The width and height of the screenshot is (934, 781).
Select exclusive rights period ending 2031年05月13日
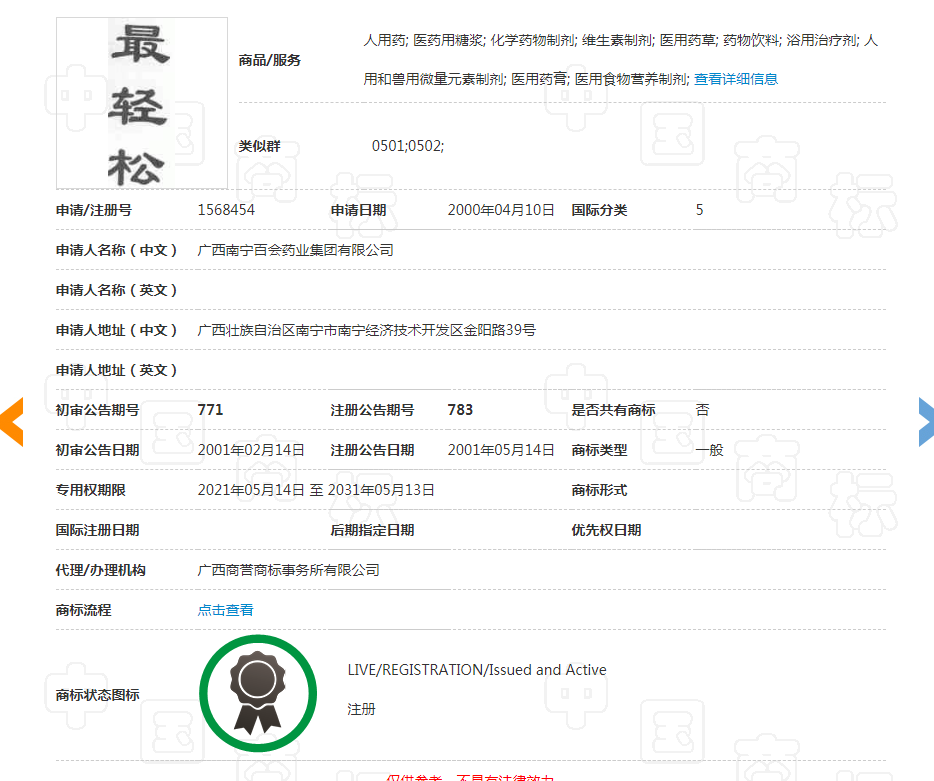[316, 490]
